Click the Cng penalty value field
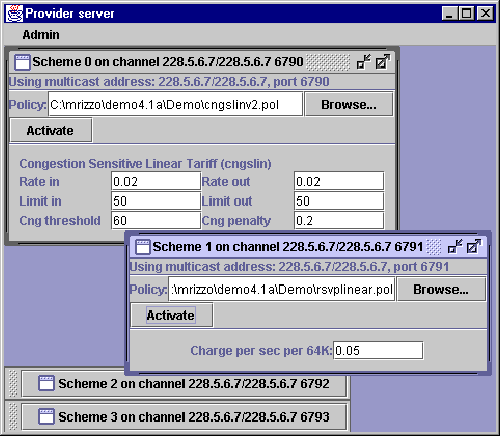 [x=339, y=221]
